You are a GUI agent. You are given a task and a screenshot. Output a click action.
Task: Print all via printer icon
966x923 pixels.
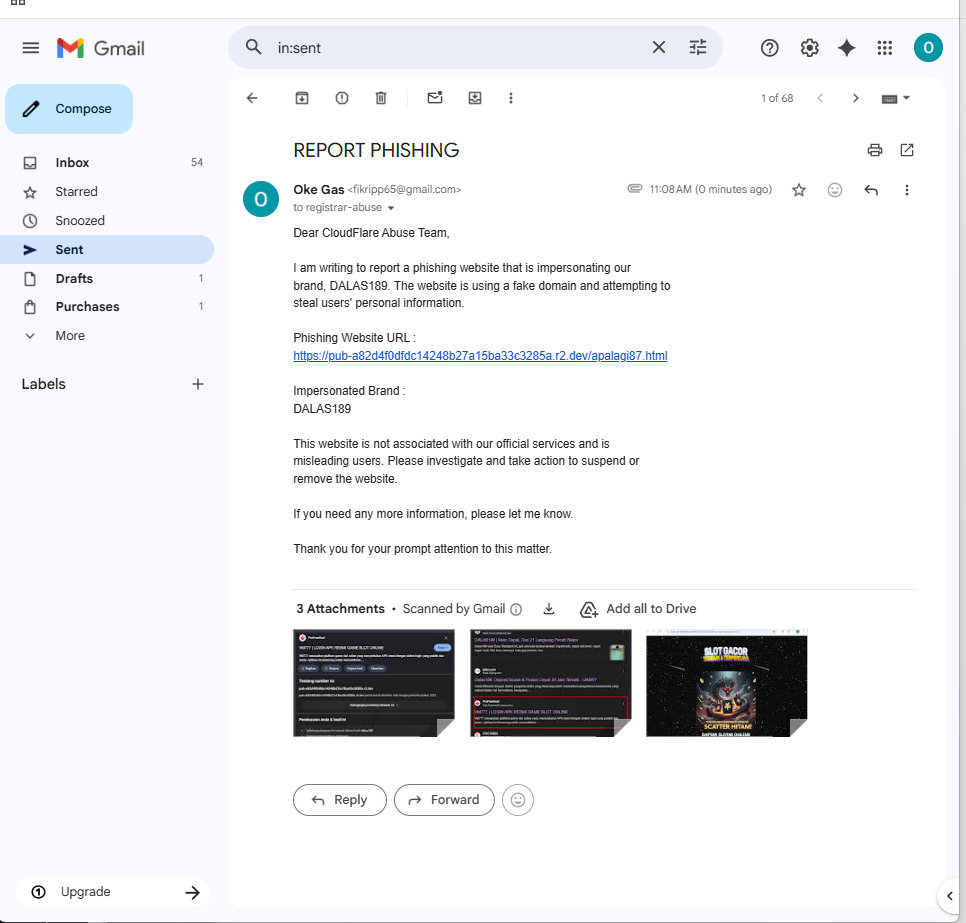pos(874,150)
